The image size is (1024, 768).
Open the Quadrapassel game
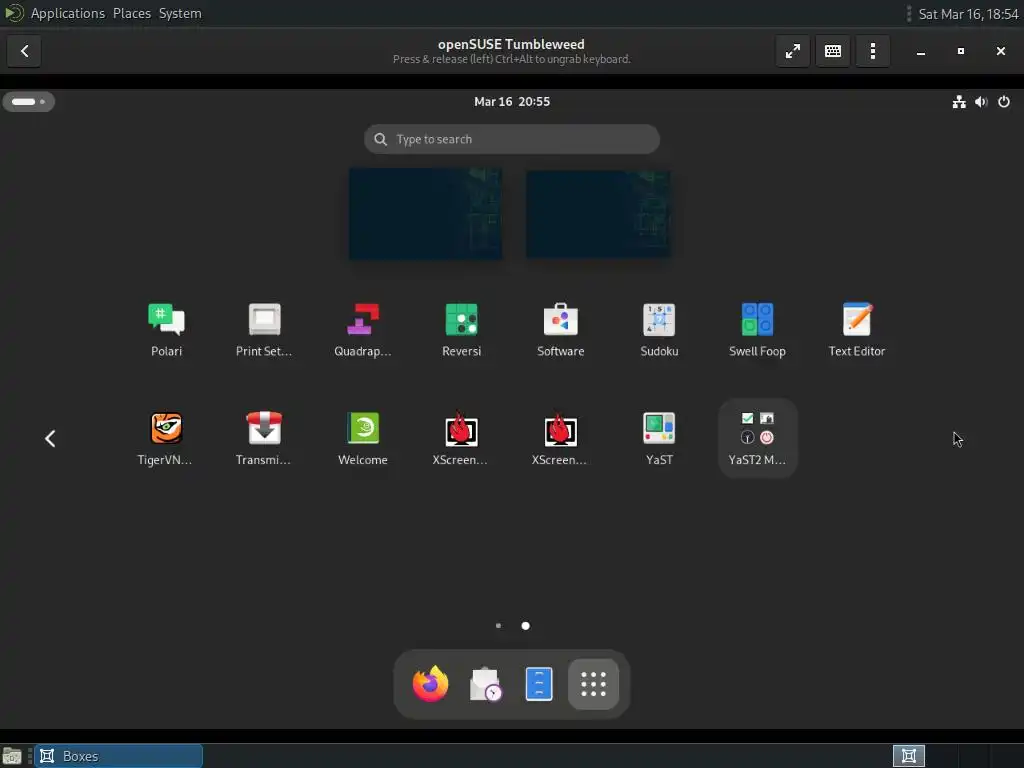pyautogui.click(x=362, y=330)
